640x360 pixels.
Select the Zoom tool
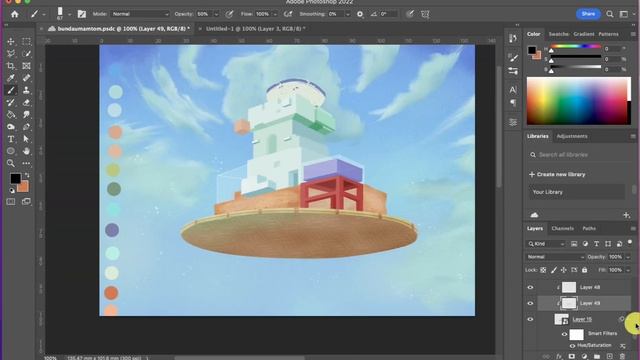(x=11, y=163)
